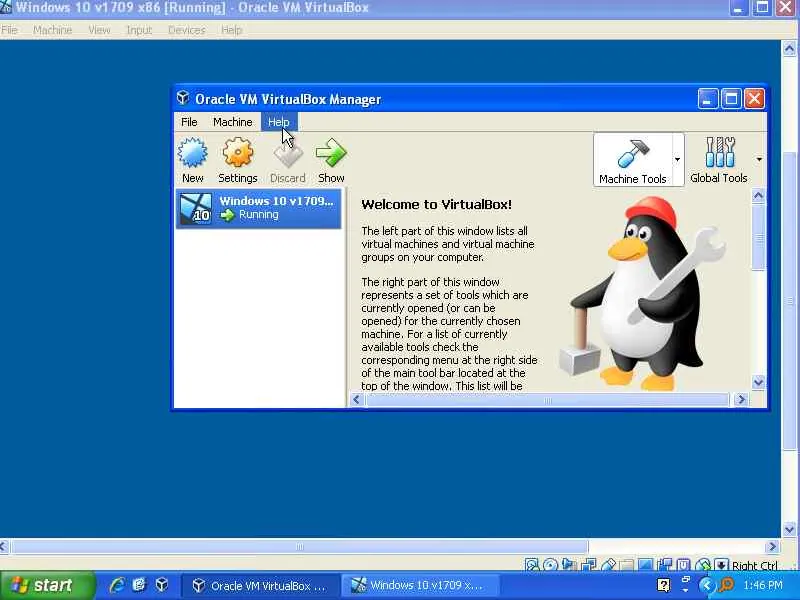The width and height of the screenshot is (800, 600).
Task: Switch to the Windows 10 v1709 taskbar button
Action: click(419, 586)
